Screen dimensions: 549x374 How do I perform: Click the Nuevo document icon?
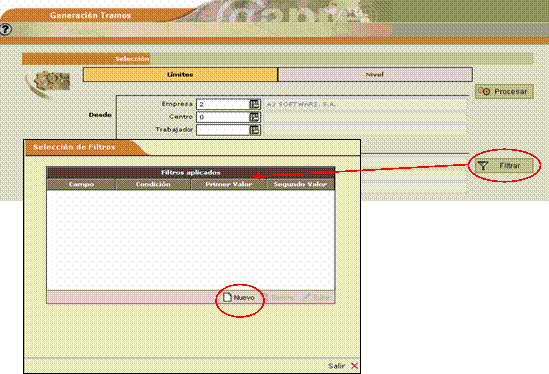click(x=228, y=297)
